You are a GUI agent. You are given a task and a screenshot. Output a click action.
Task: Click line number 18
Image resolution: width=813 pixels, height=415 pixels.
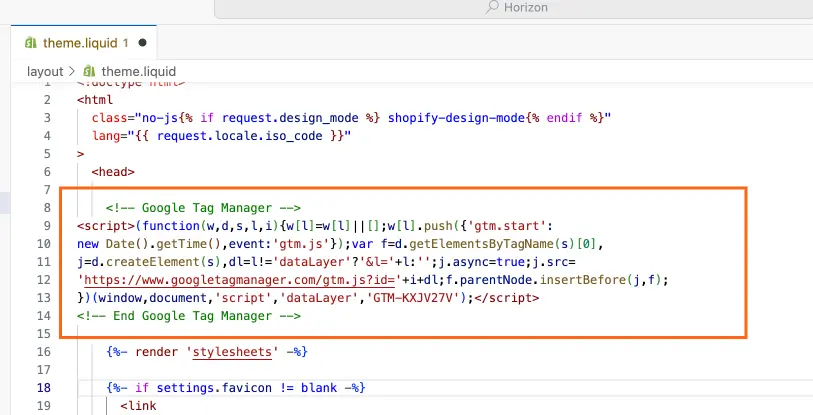pyautogui.click(x=44, y=388)
